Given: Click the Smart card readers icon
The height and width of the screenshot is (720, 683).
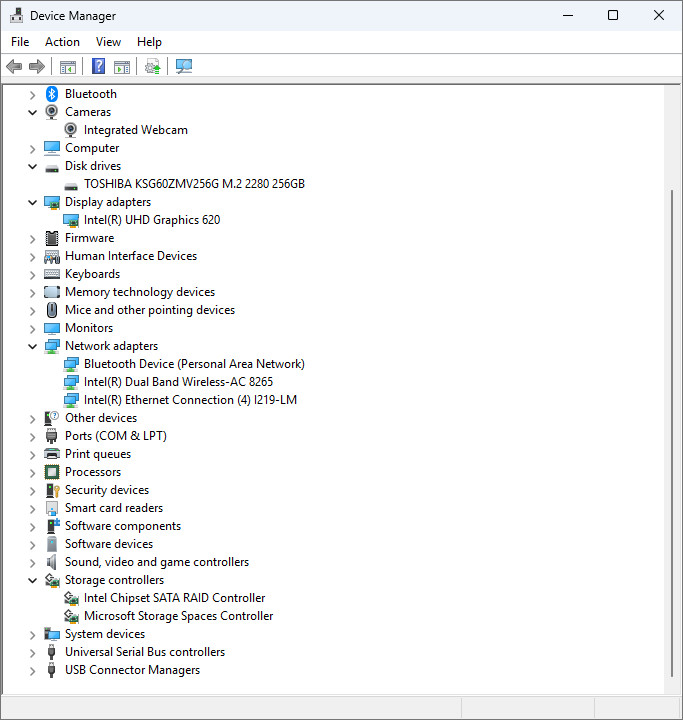Looking at the screenshot, I should 52,508.
